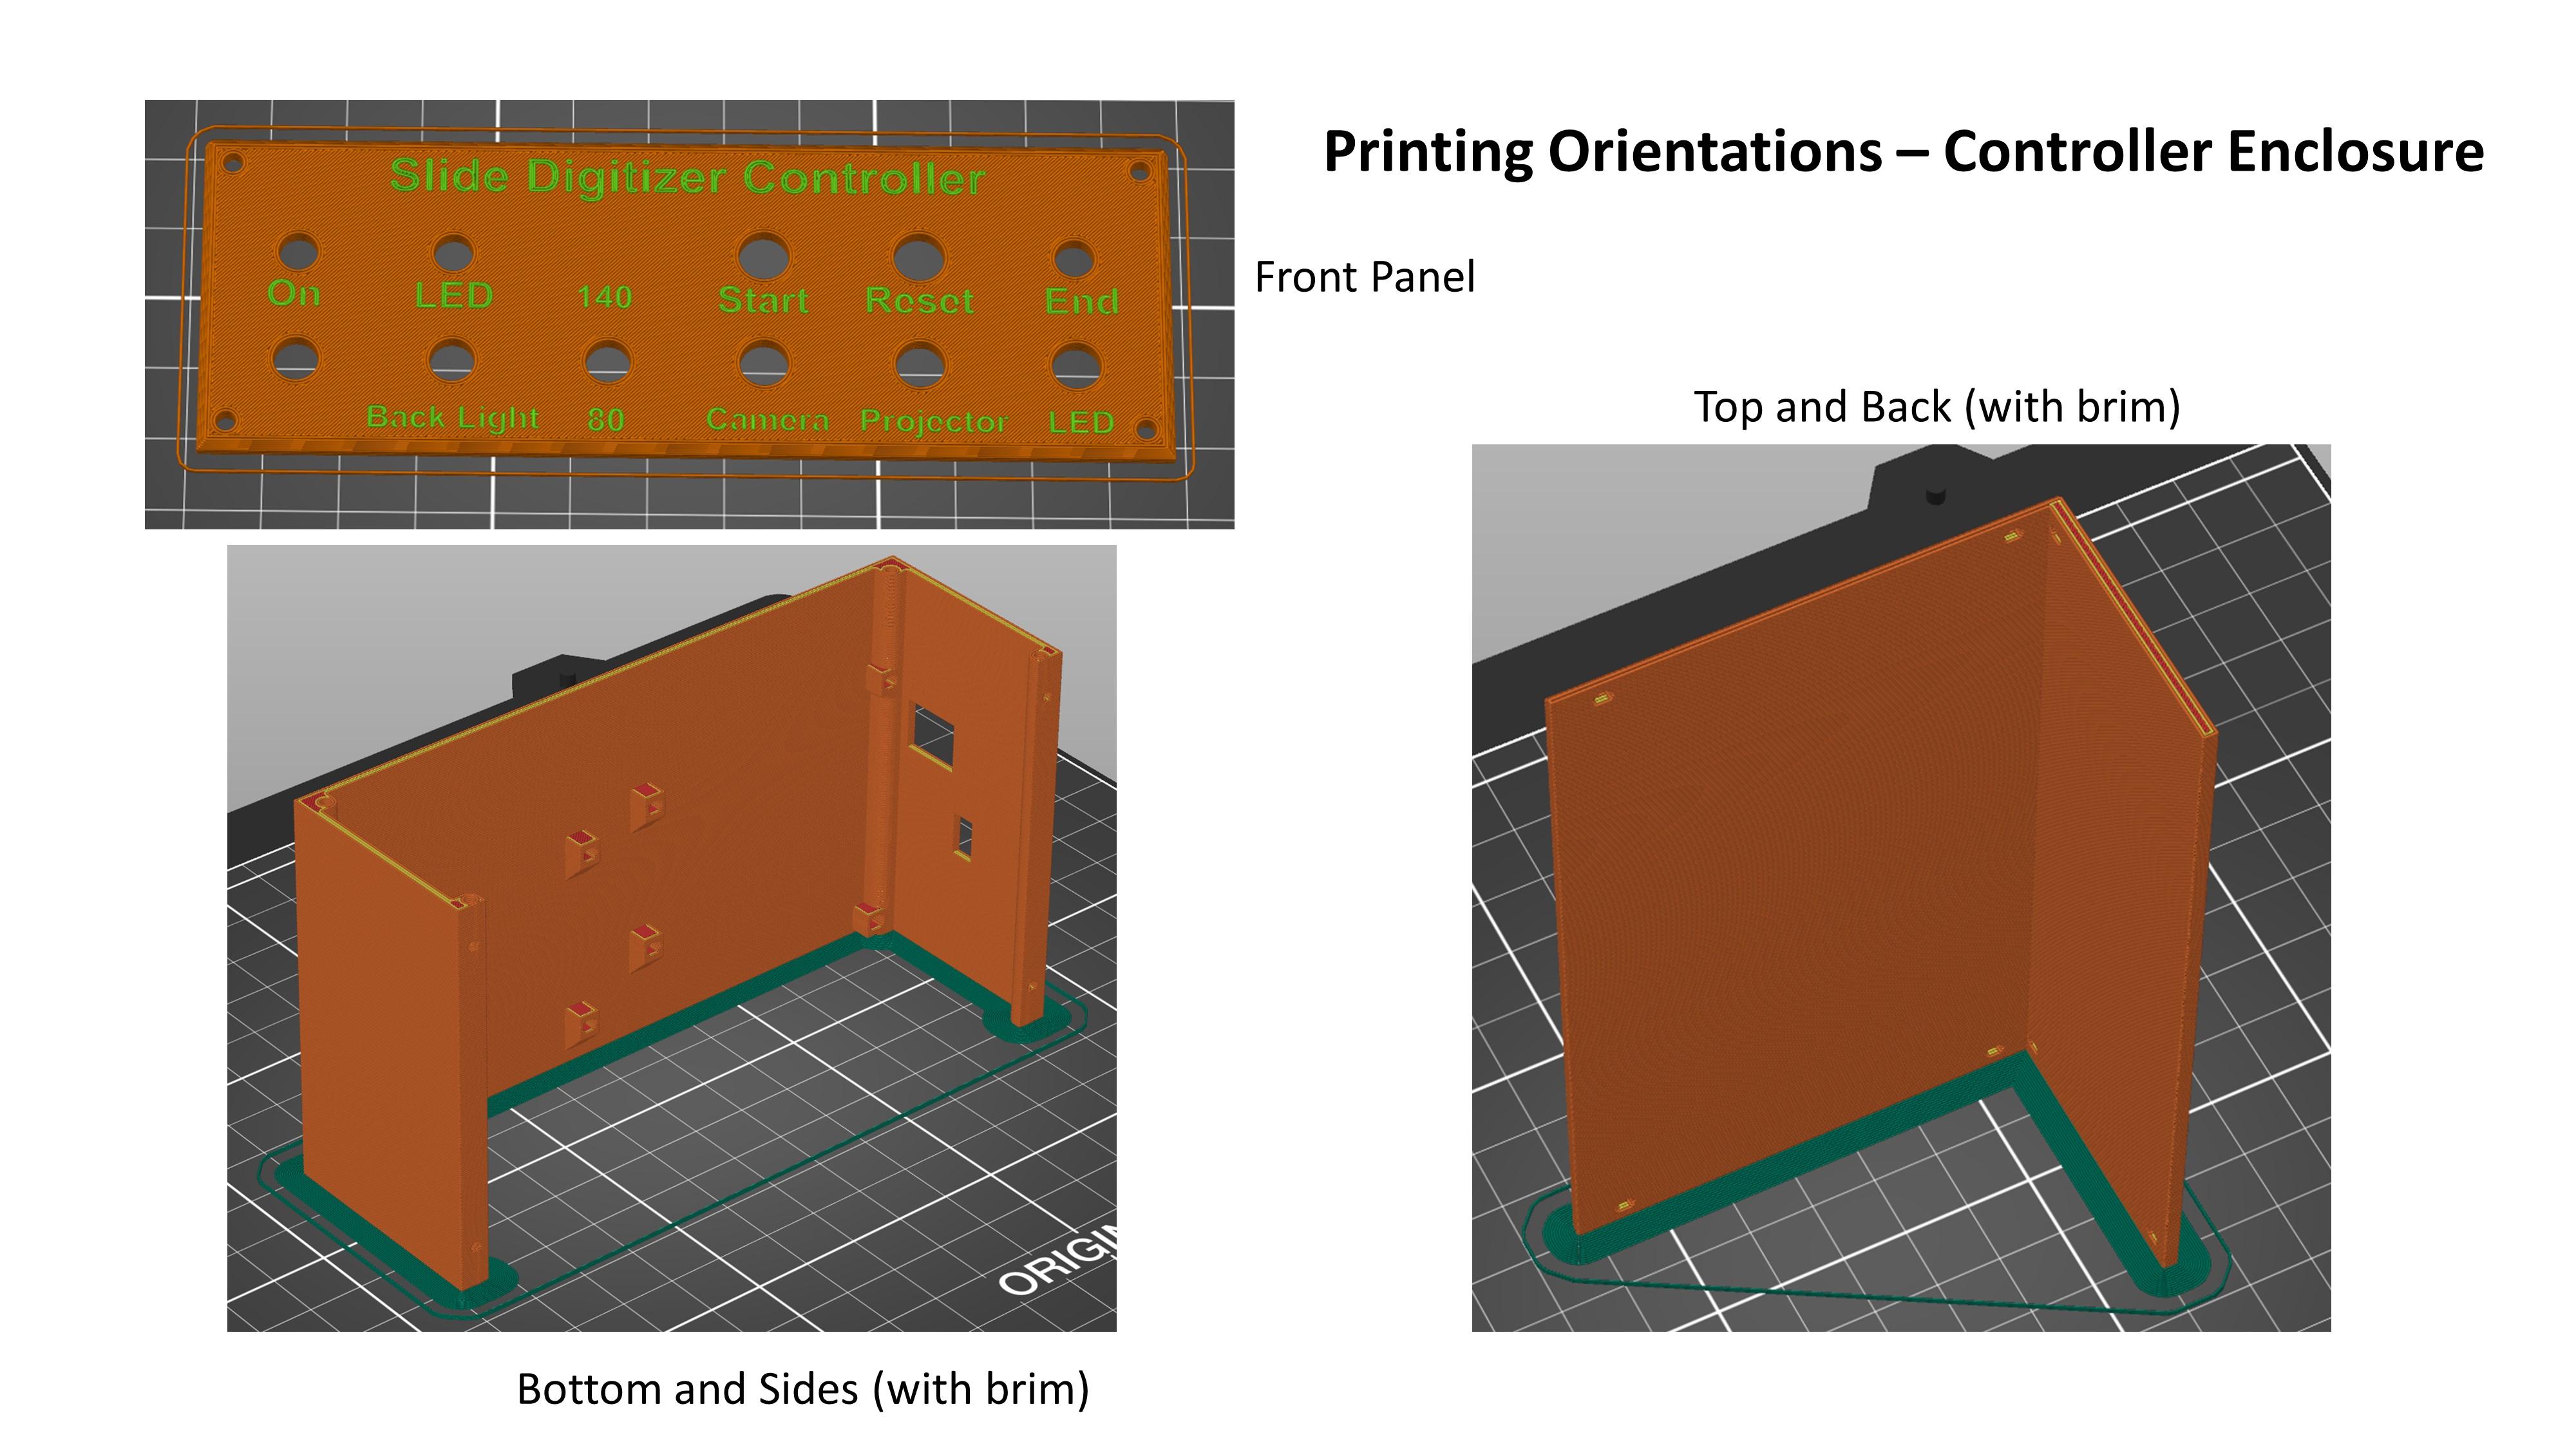Select the Bottom and Sides caption
Viewport: 2576px width, 1449px height.
802,1389
